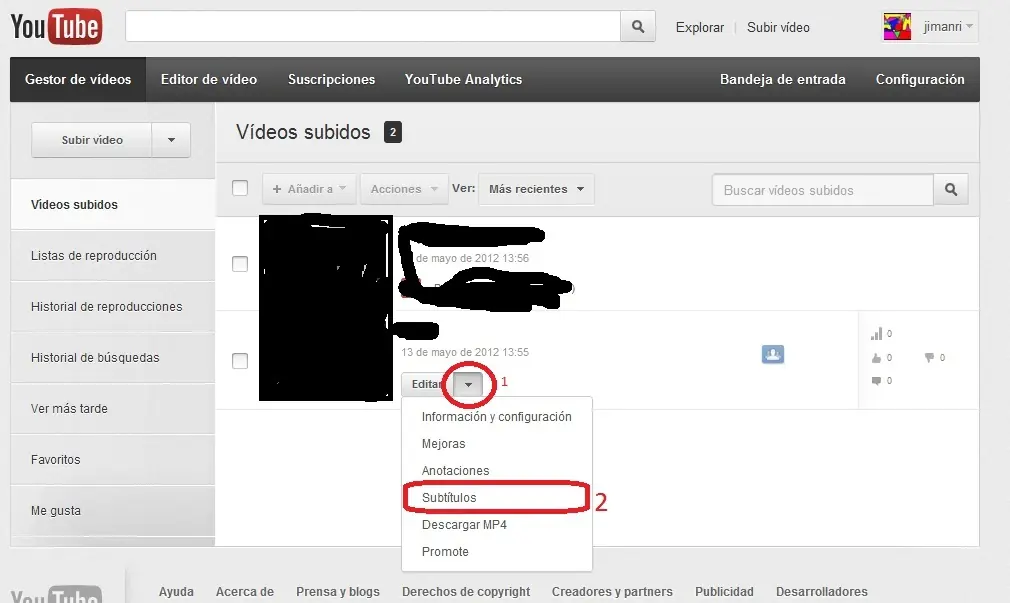
Task: Switch to Editor de vídeo tab
Action: [209, 79]
